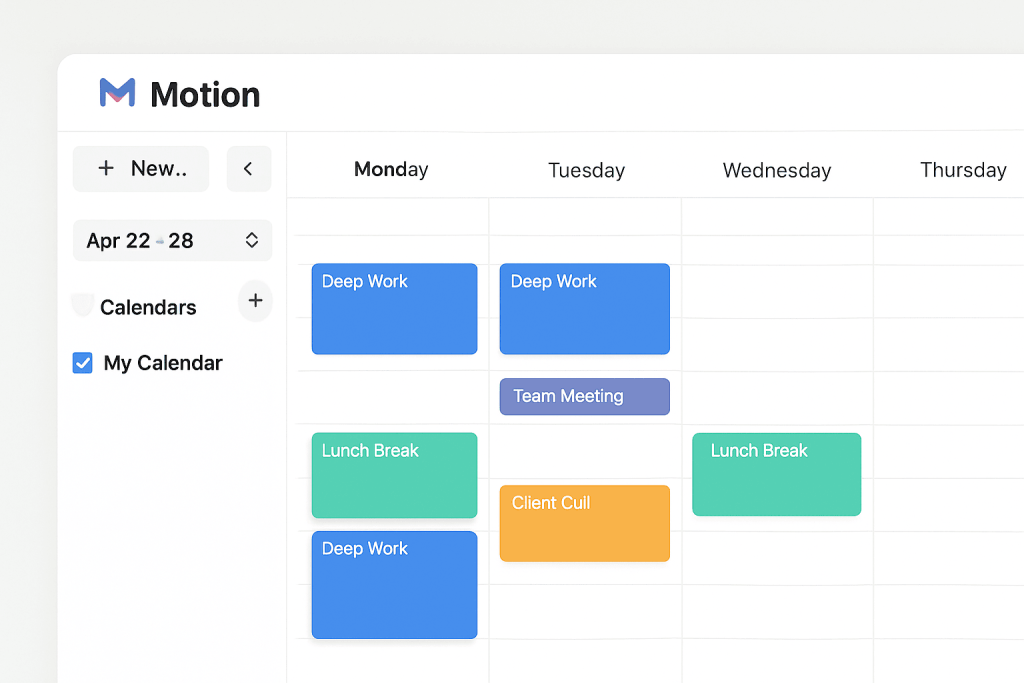Image resolution: width=1024 pixels, height=683 pixels.
Task: Select the Monday column header
Action: tap(391, 169)
